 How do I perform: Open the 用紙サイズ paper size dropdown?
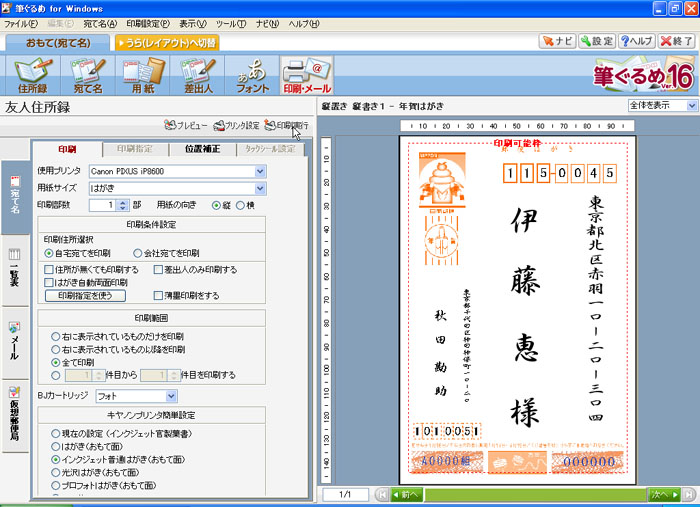coord(260,188)
